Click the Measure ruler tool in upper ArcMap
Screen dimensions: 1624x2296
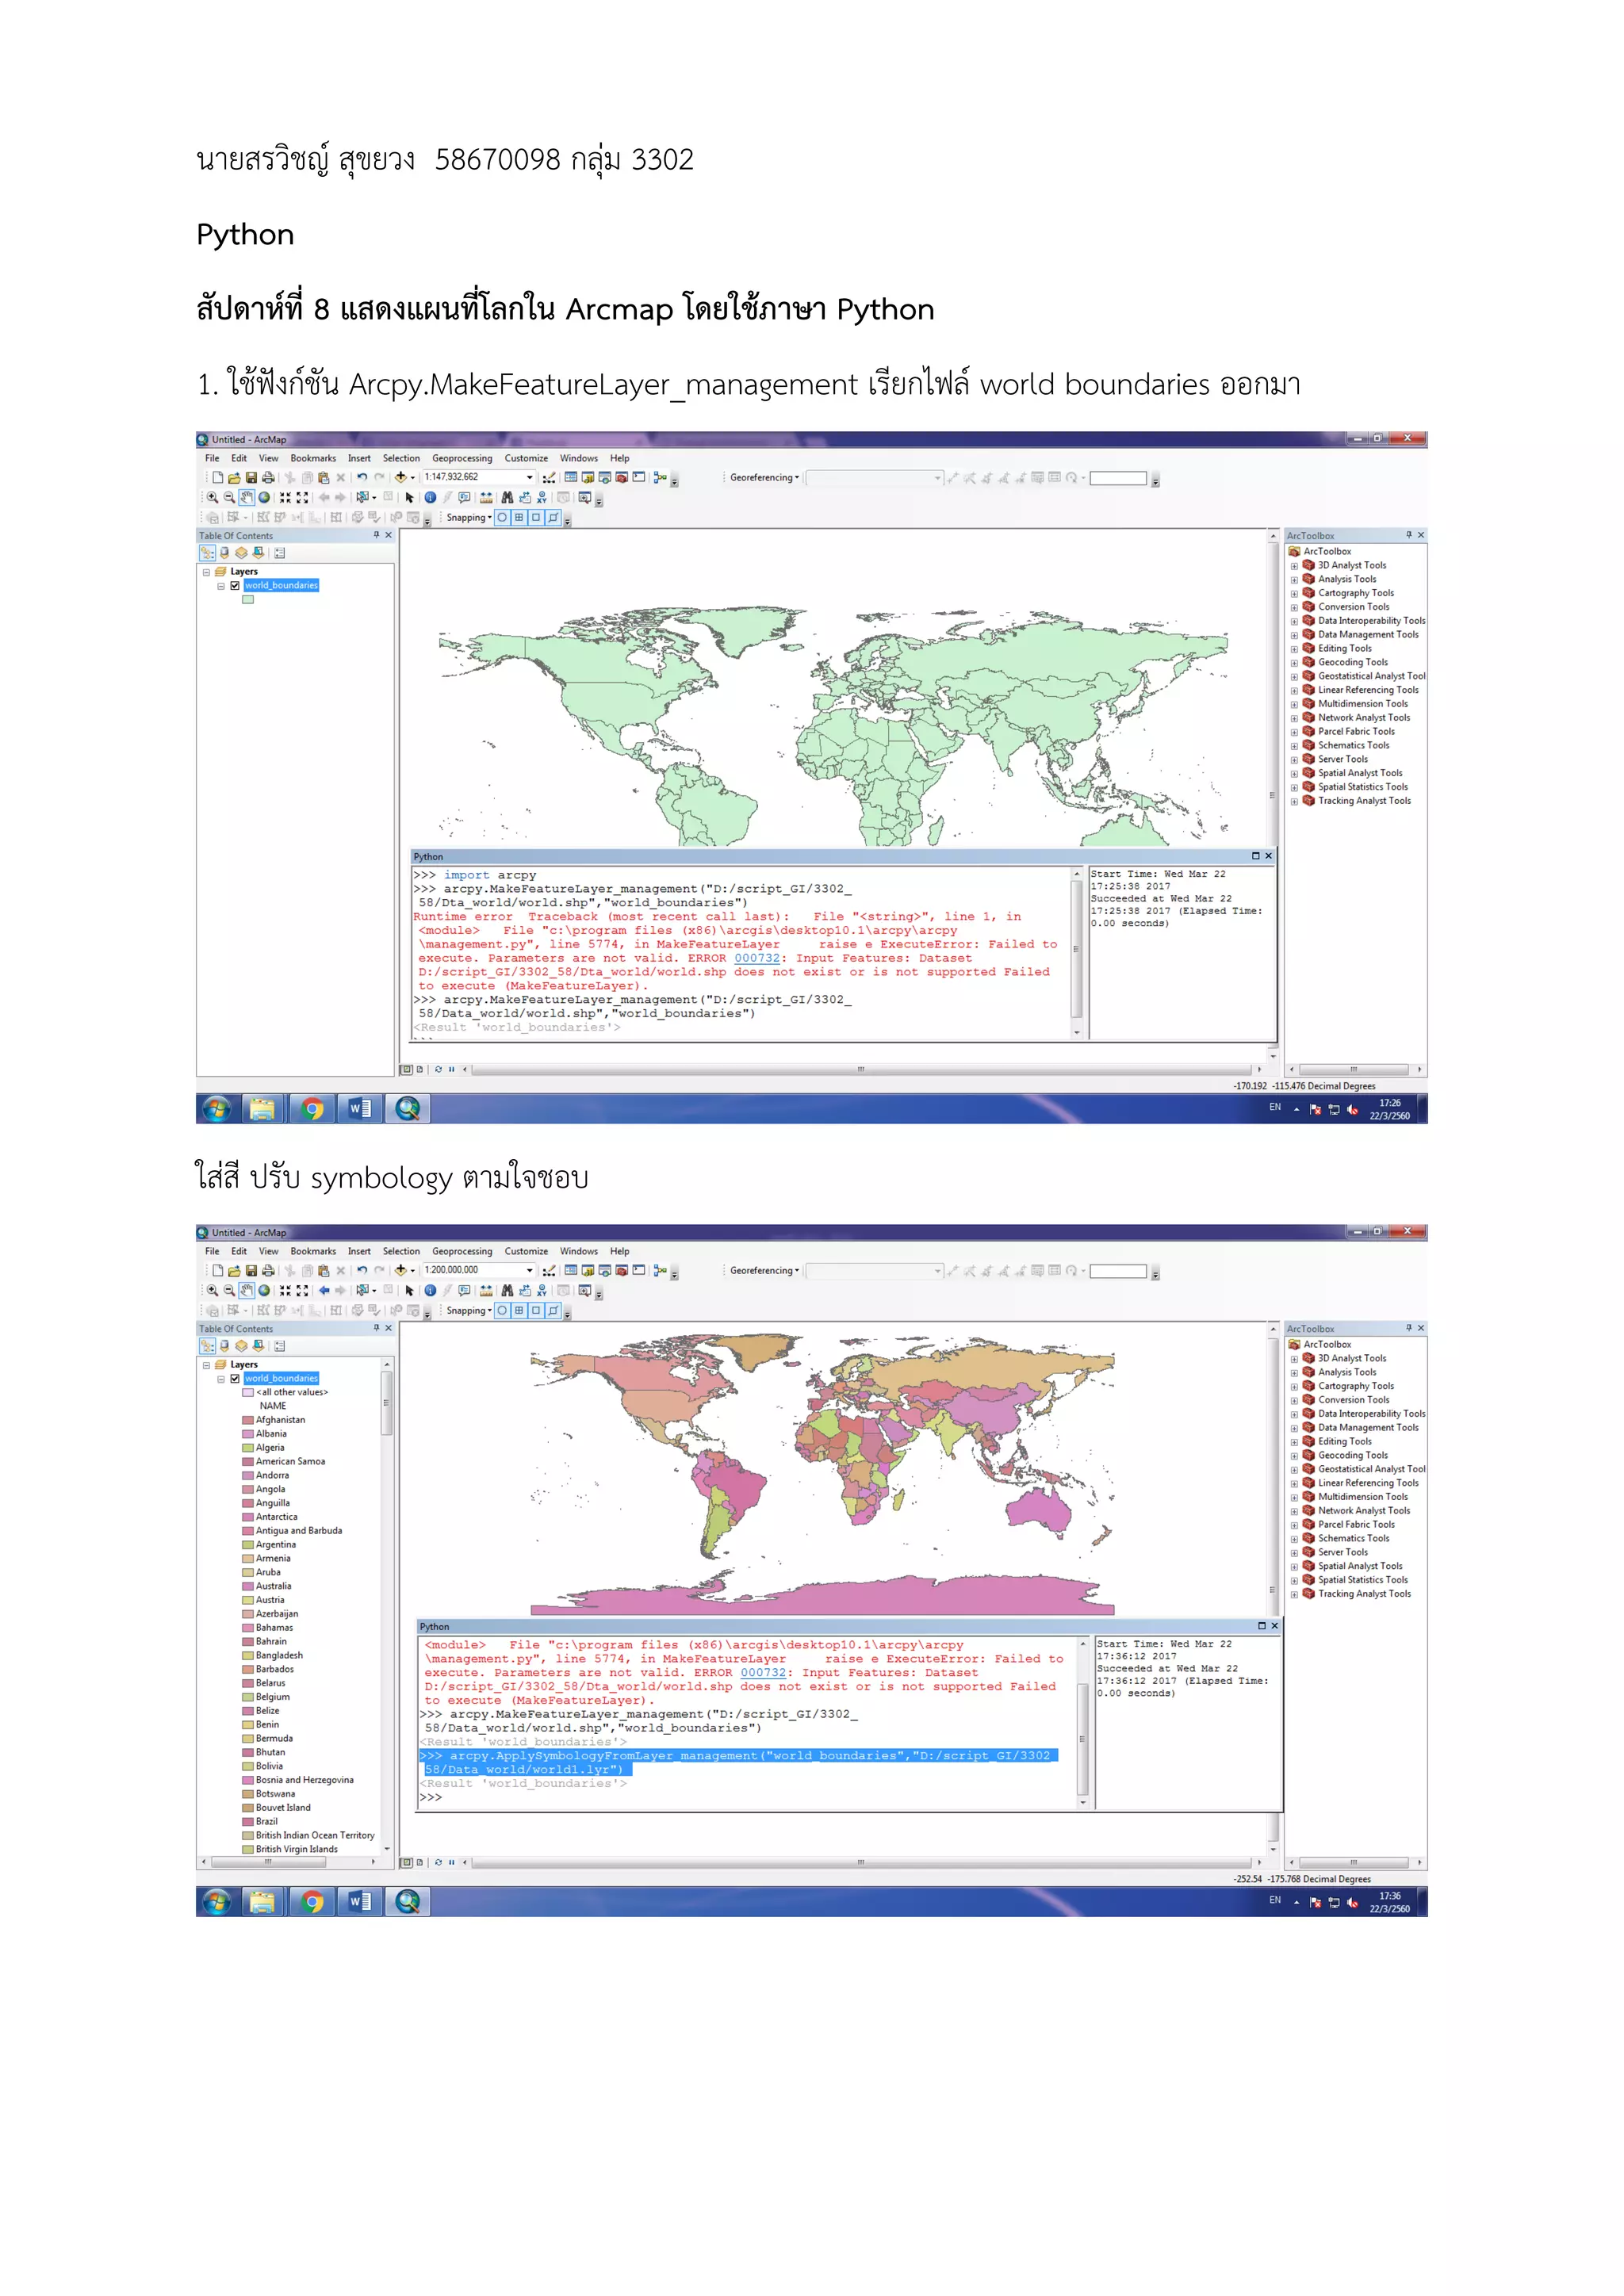coord(486,497)
